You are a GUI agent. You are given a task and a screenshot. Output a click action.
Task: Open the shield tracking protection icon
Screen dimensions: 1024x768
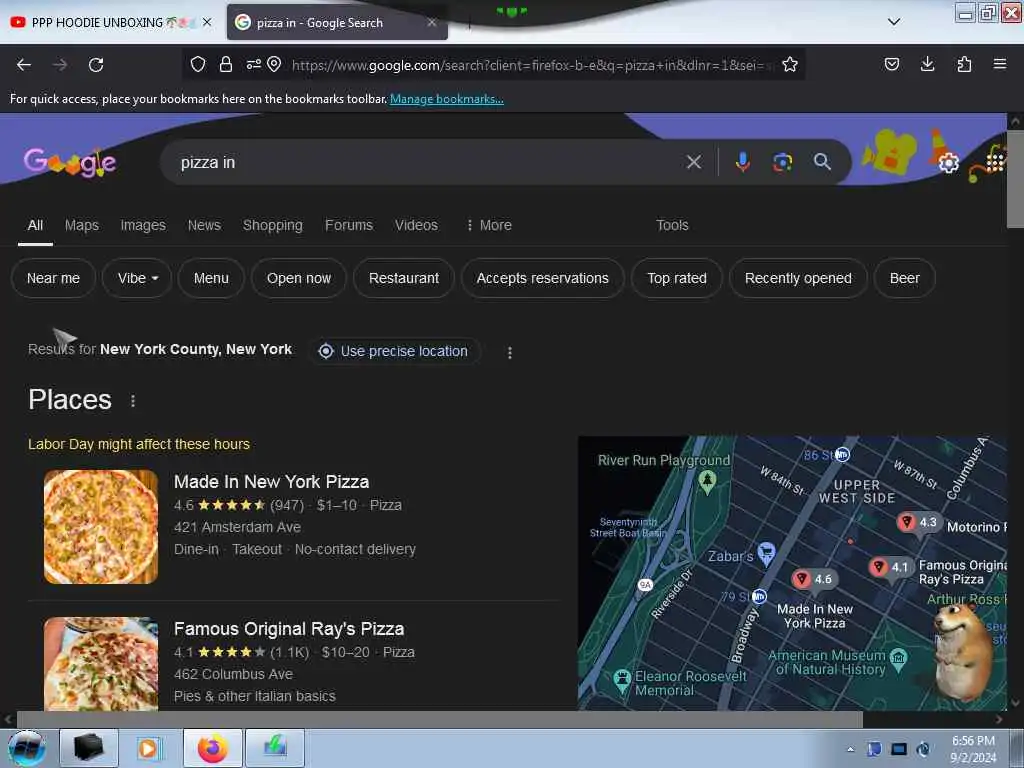point(198,64)
